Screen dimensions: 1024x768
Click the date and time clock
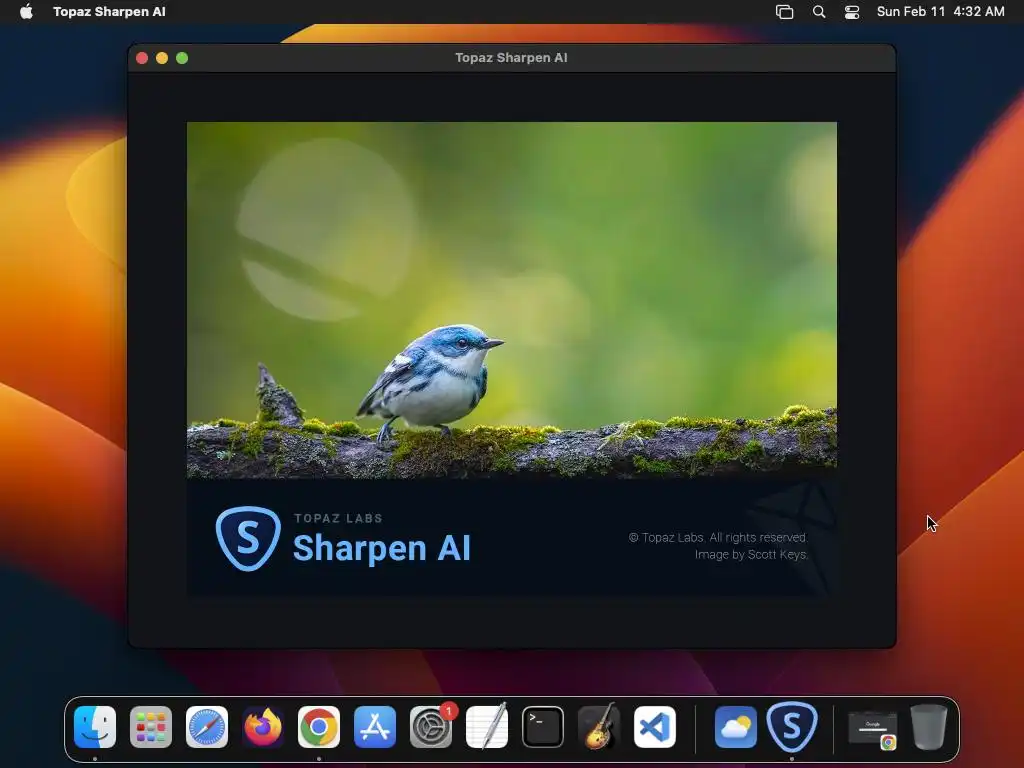(940, 12)
